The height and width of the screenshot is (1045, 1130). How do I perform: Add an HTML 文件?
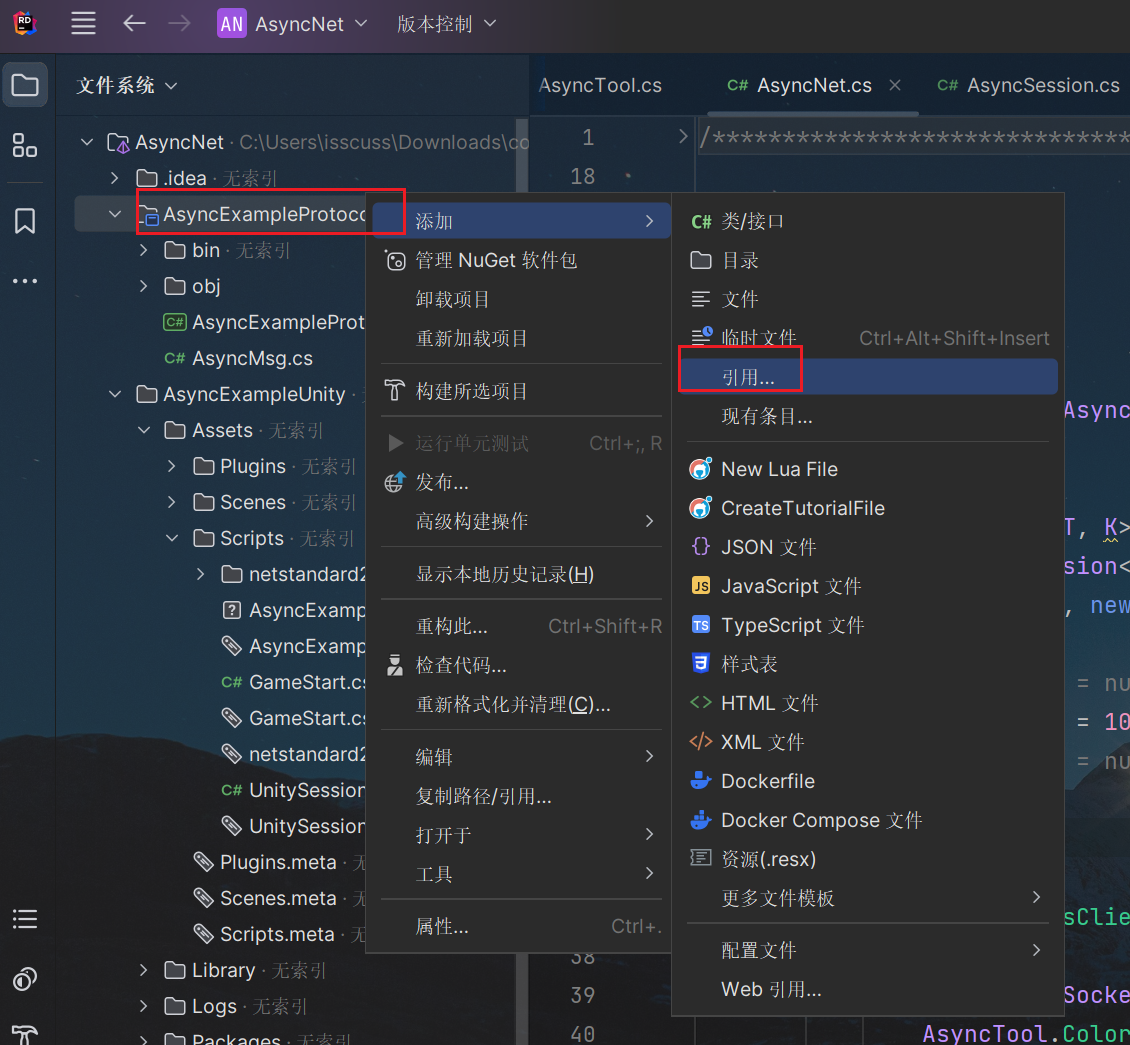coord(867,703)
